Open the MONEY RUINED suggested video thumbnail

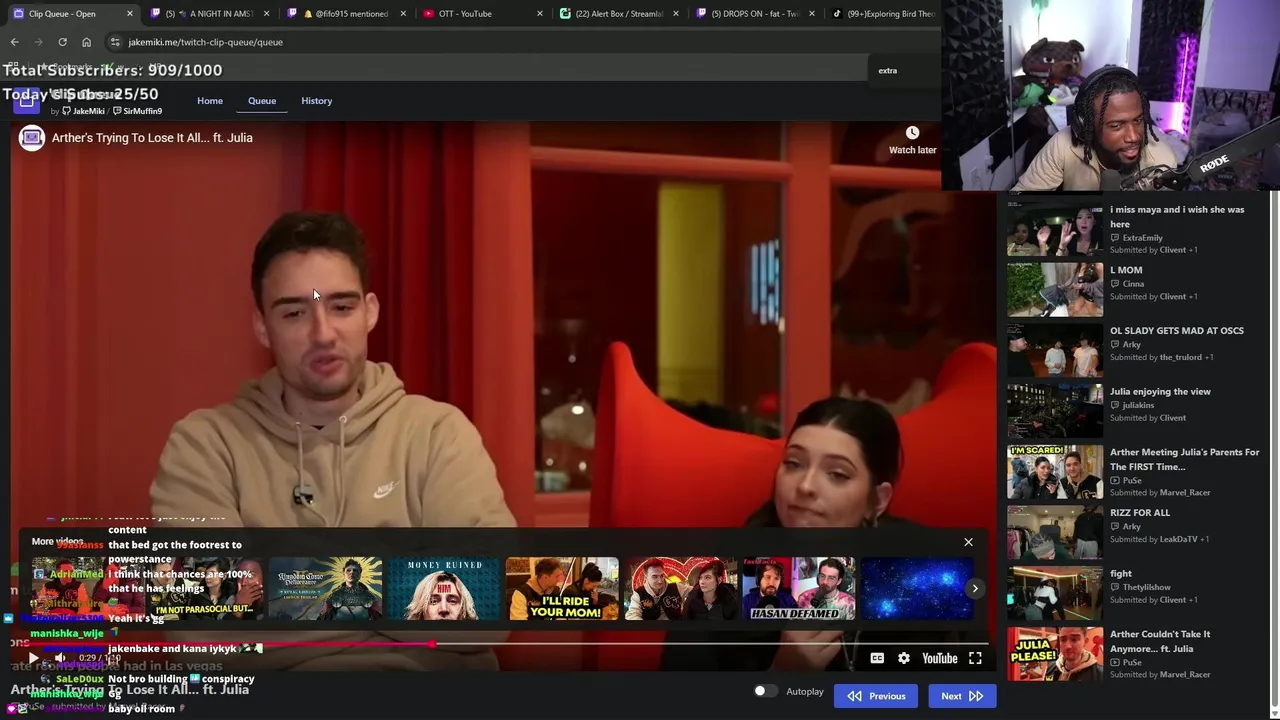pyautogui.click(x=444, y=588)
